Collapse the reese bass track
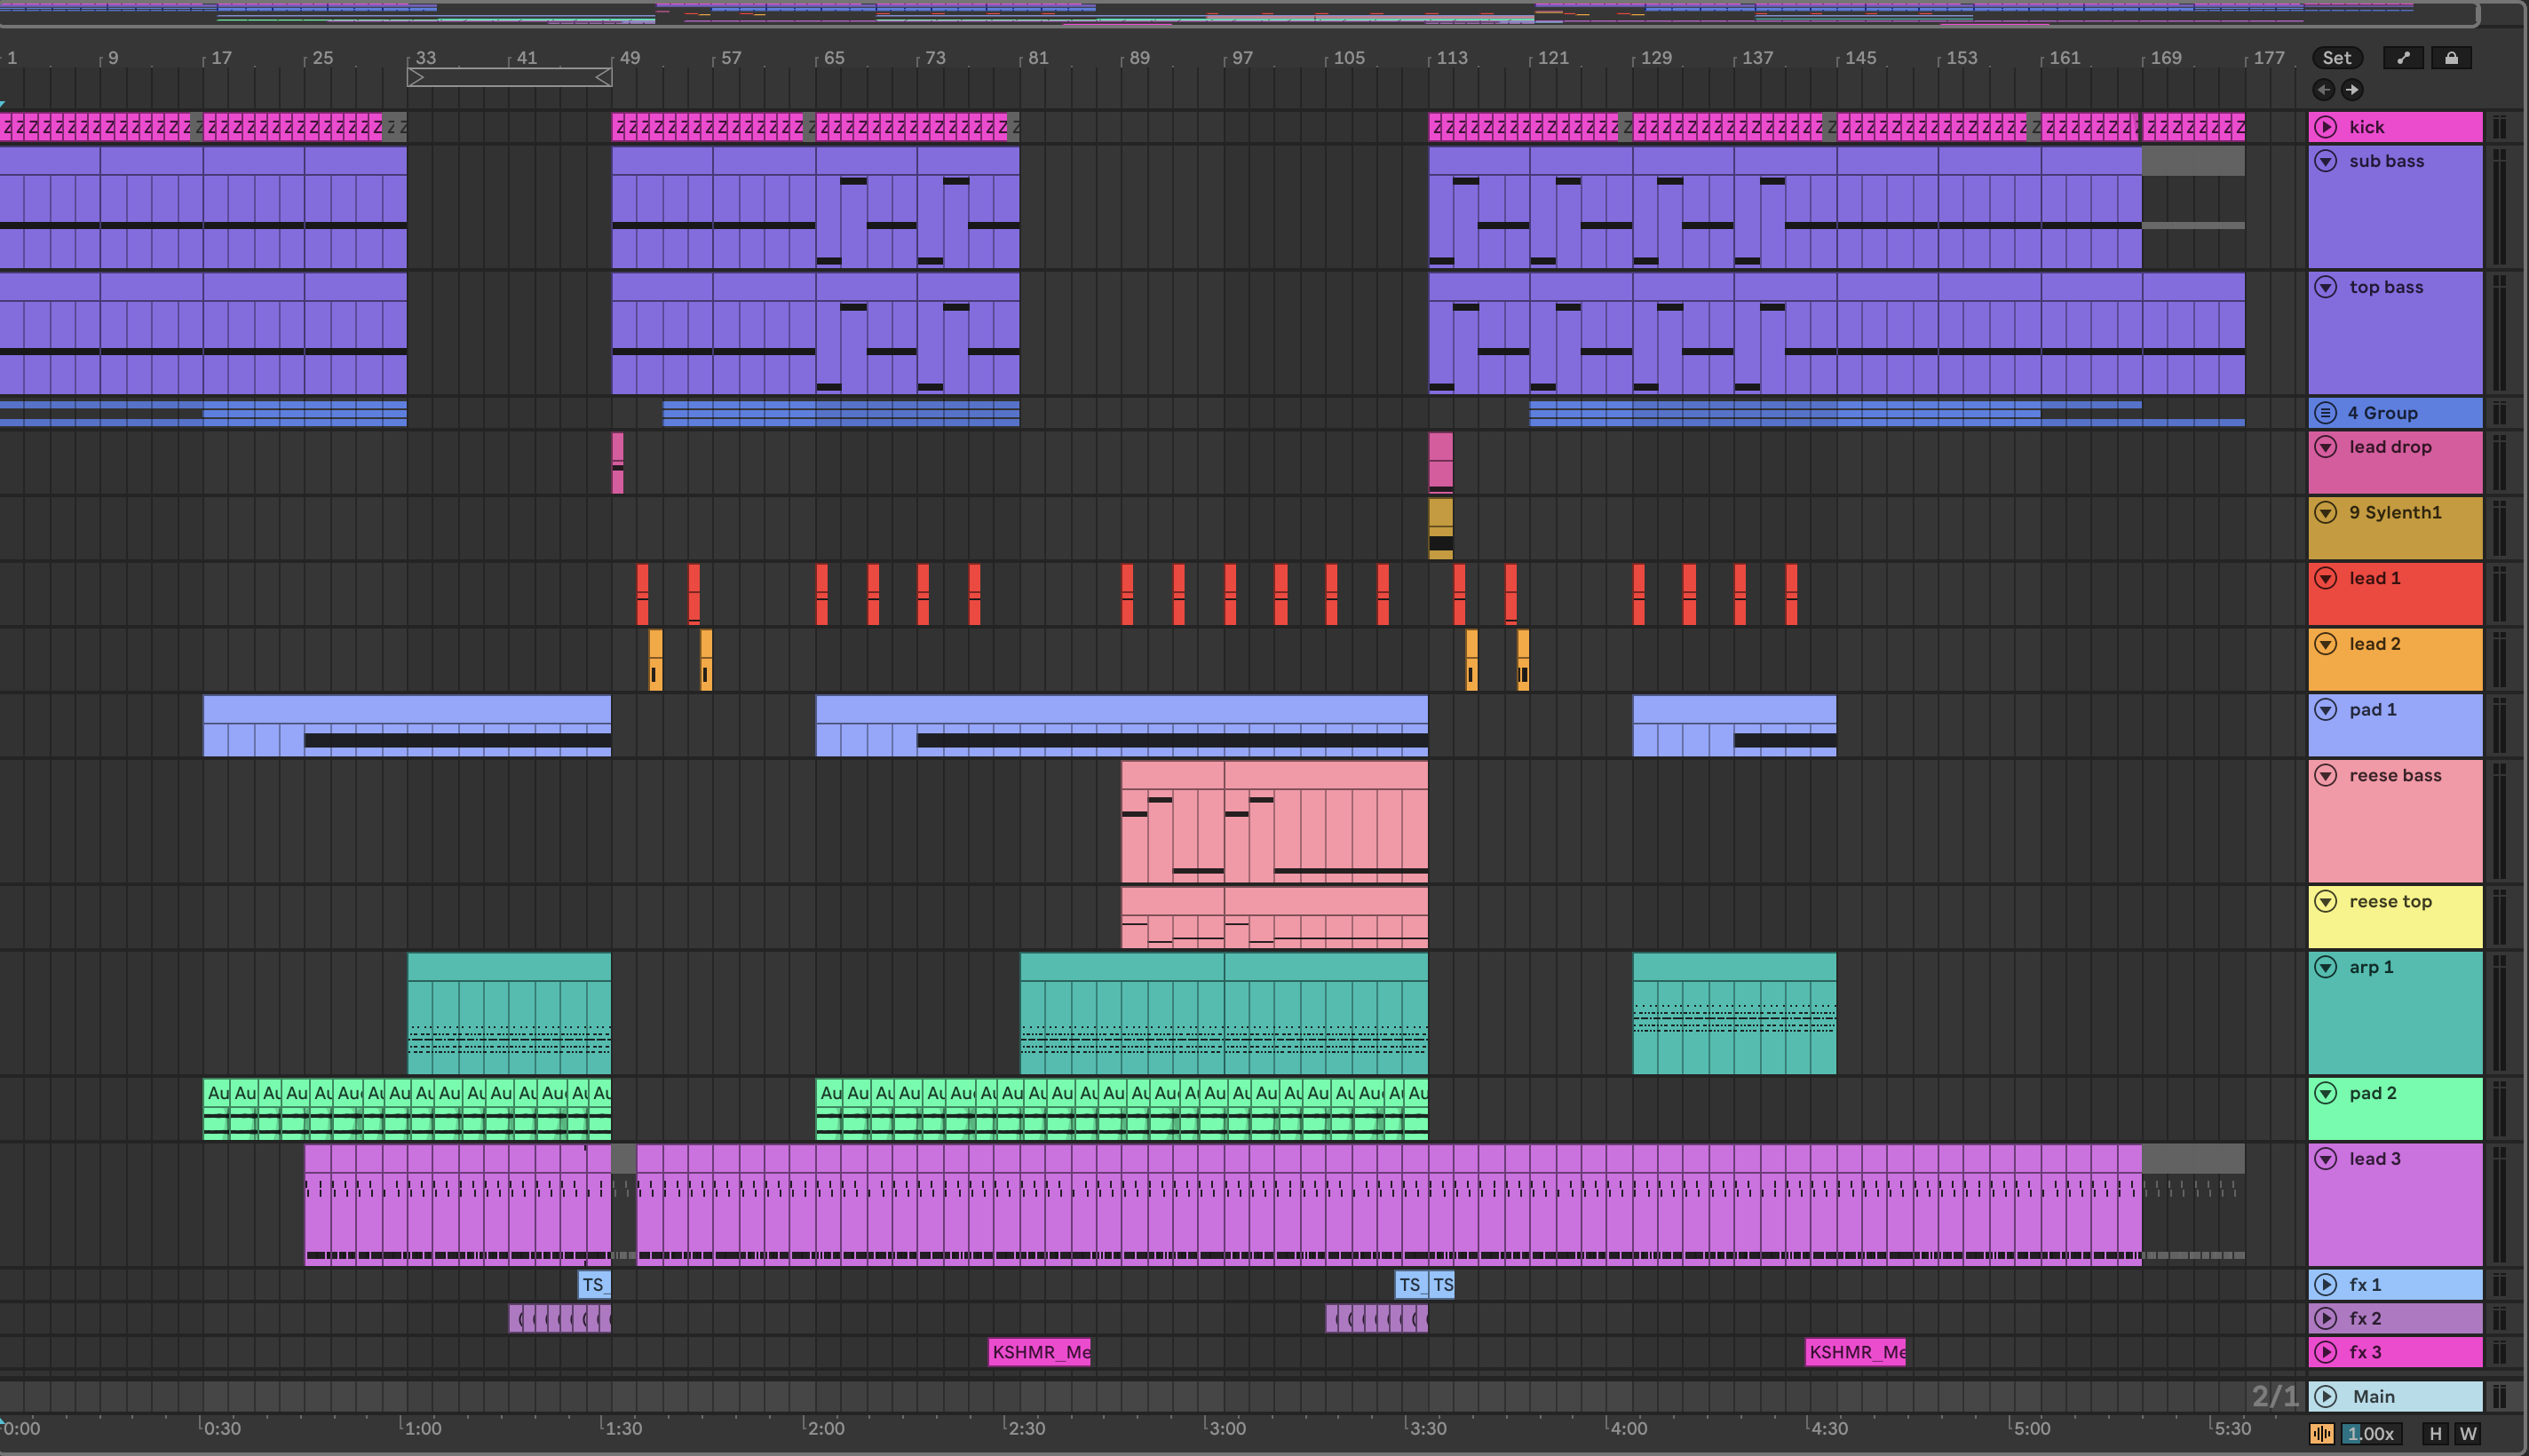Viewport: 2529px width, 1456px height. click(2326, 775)
